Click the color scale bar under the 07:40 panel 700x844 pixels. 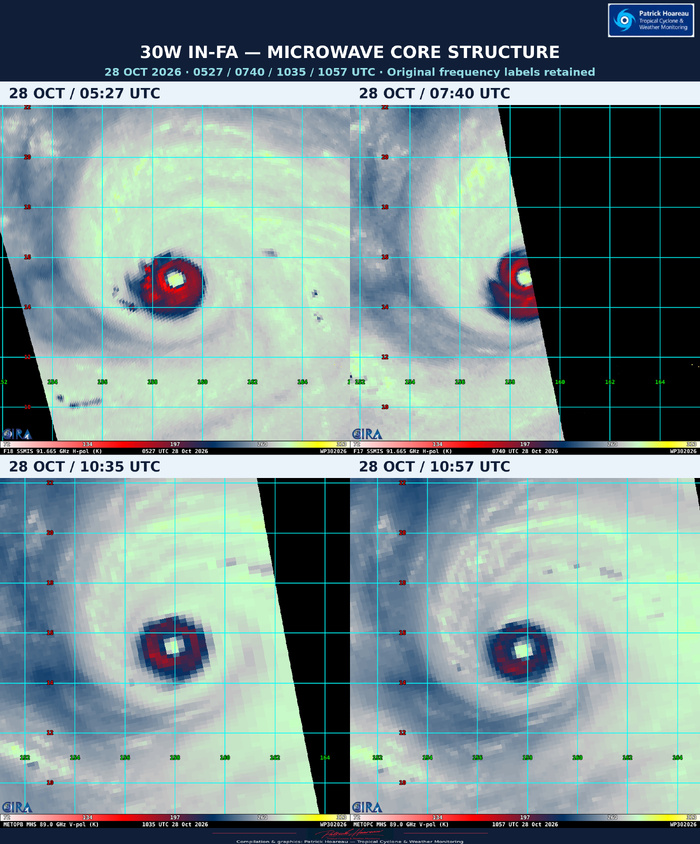[525, 445]
